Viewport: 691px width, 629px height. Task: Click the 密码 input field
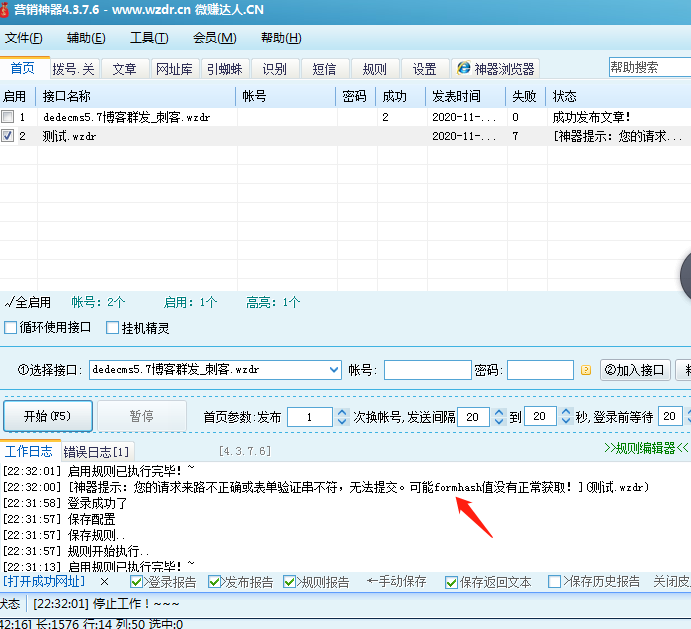[540, 370]
